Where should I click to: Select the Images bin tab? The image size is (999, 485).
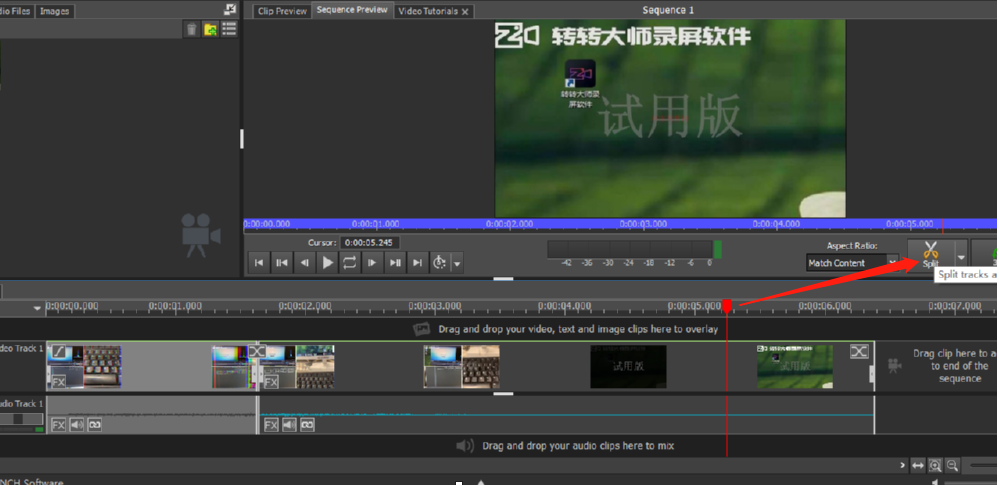click(x=55, y=11)
